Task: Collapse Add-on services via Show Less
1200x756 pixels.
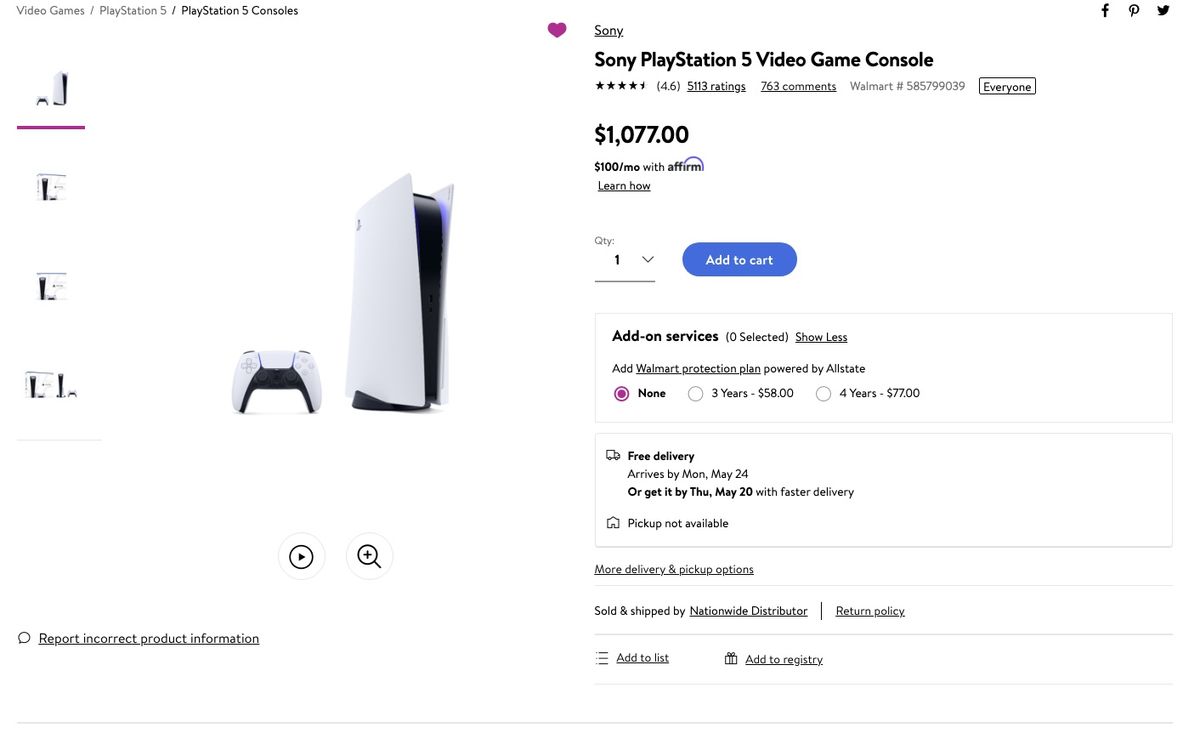Action: pyautogui.click(x=820, y=336)
